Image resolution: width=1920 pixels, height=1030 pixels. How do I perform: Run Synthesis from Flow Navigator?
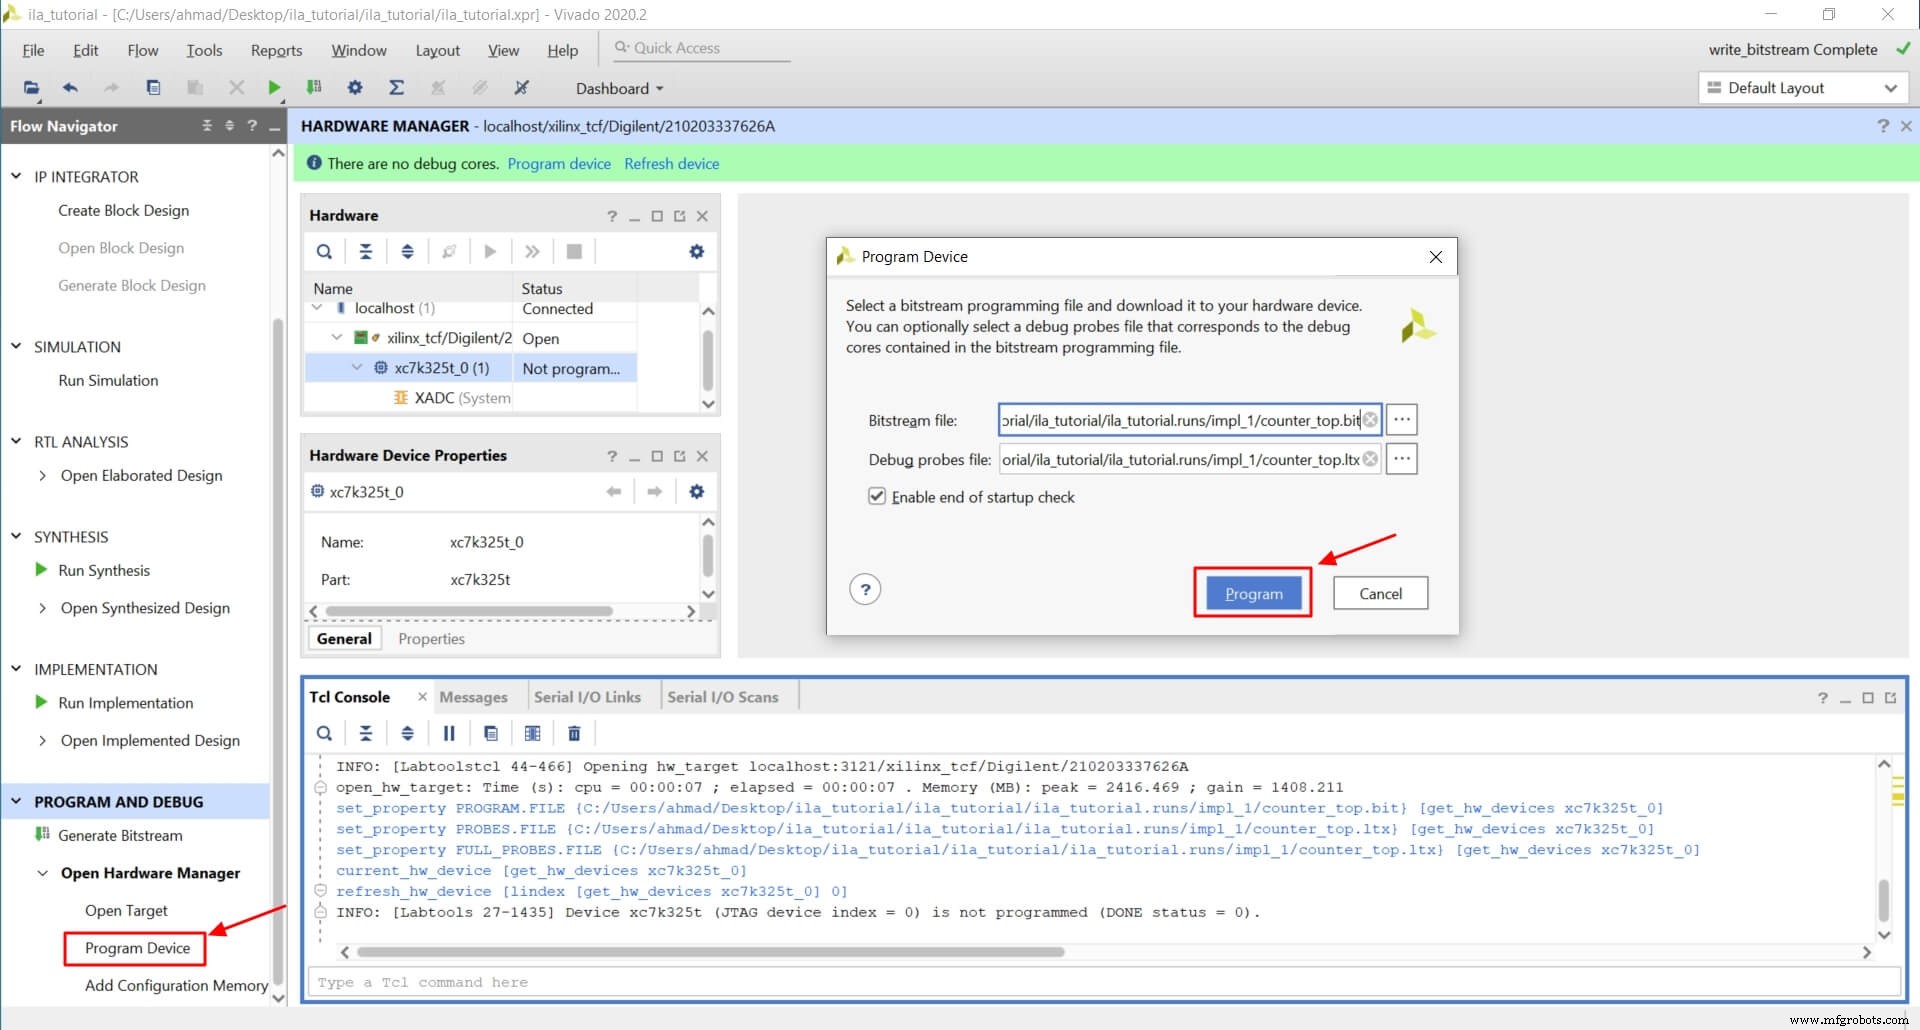(104, 570)
